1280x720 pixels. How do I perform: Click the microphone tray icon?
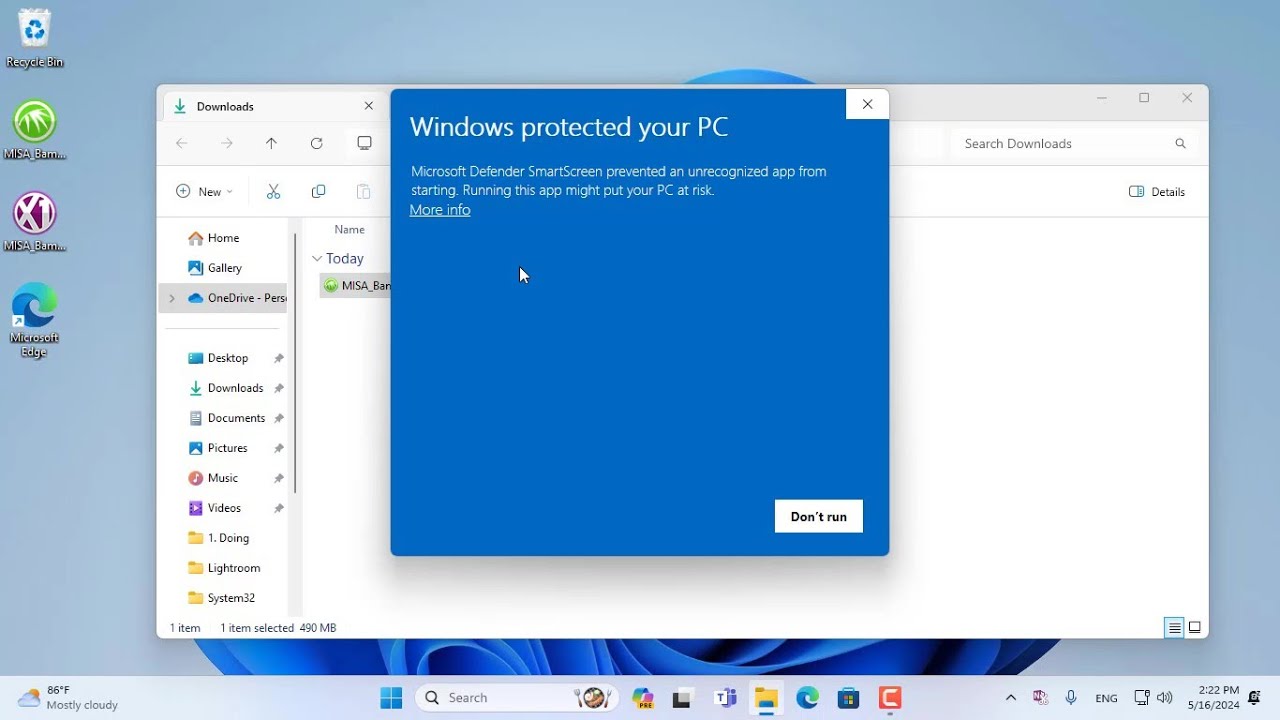click(x=1071, y=698)
